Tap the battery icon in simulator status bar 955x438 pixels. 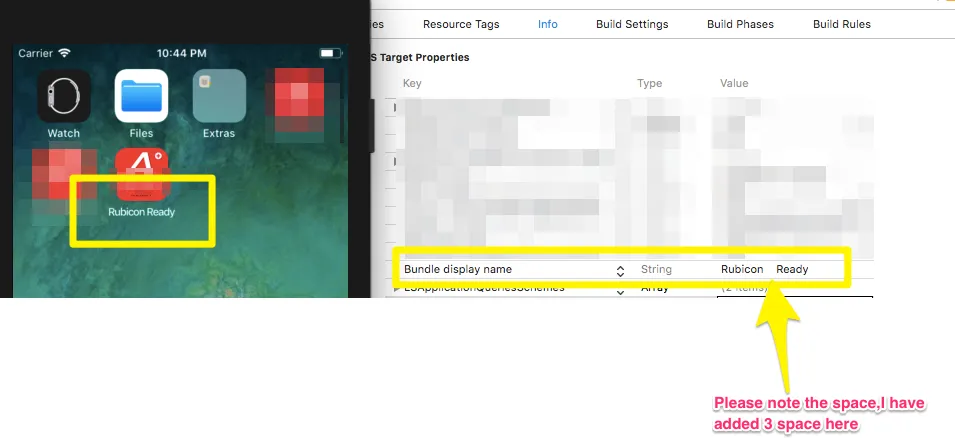331,54
